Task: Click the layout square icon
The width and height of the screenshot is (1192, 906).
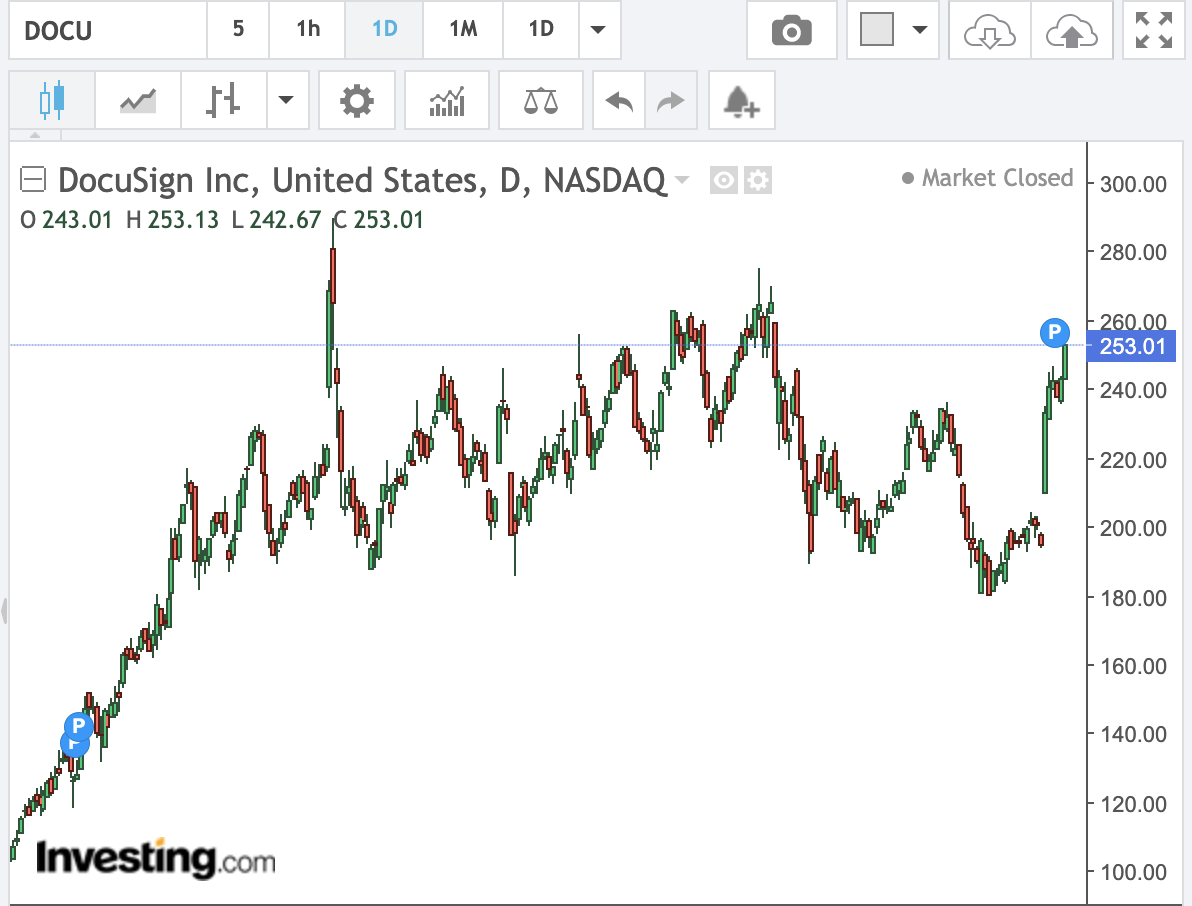Action: pos(877,30)
